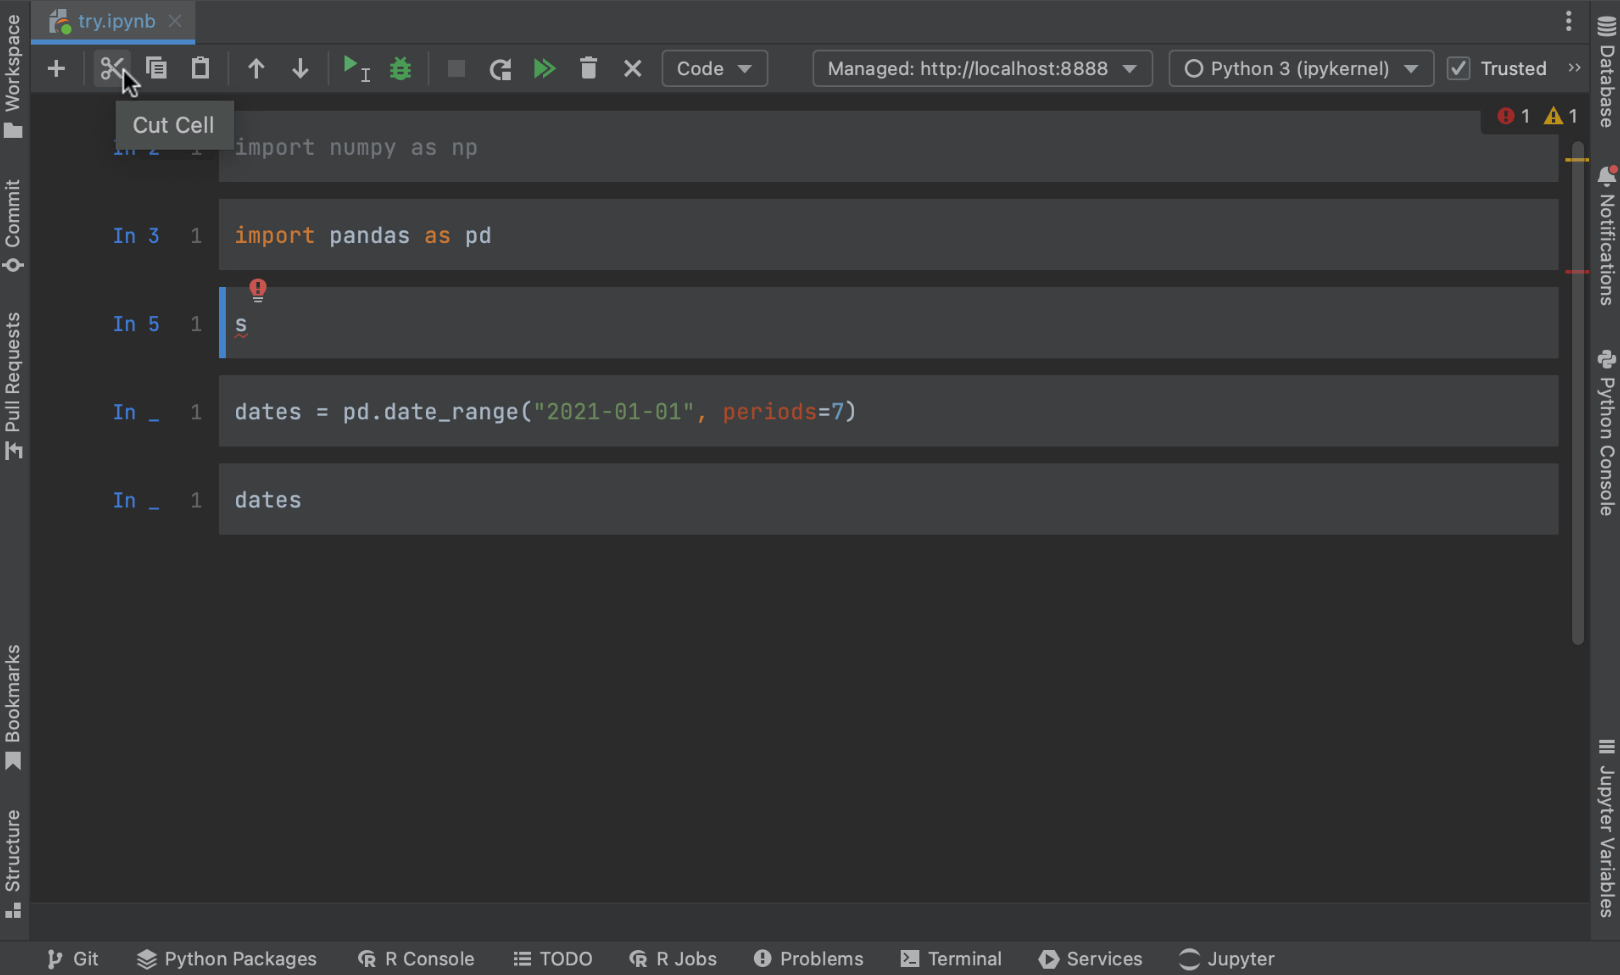Open the Code cell type dropdown
The height and width of the screenshot is (975, 1620).
(714, 69)
